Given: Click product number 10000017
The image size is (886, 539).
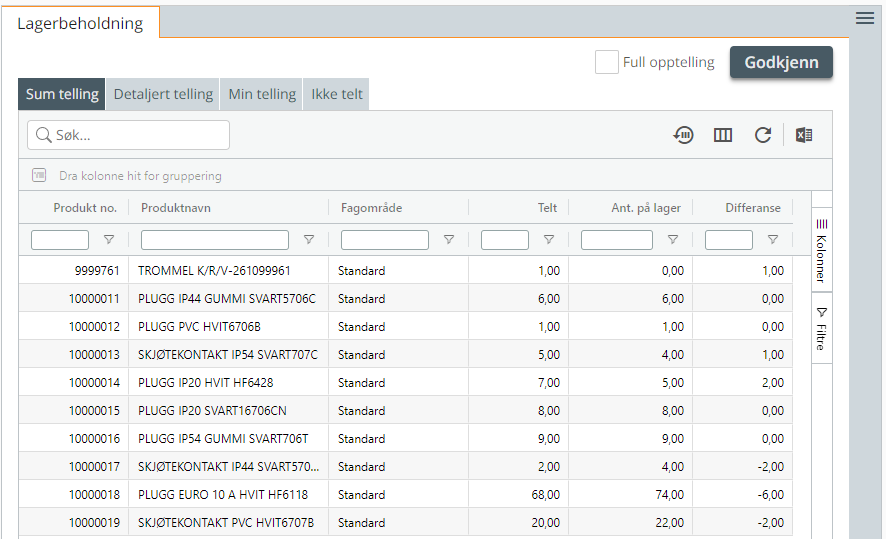Looking at the screenshot, I should (x=94, y=467).
